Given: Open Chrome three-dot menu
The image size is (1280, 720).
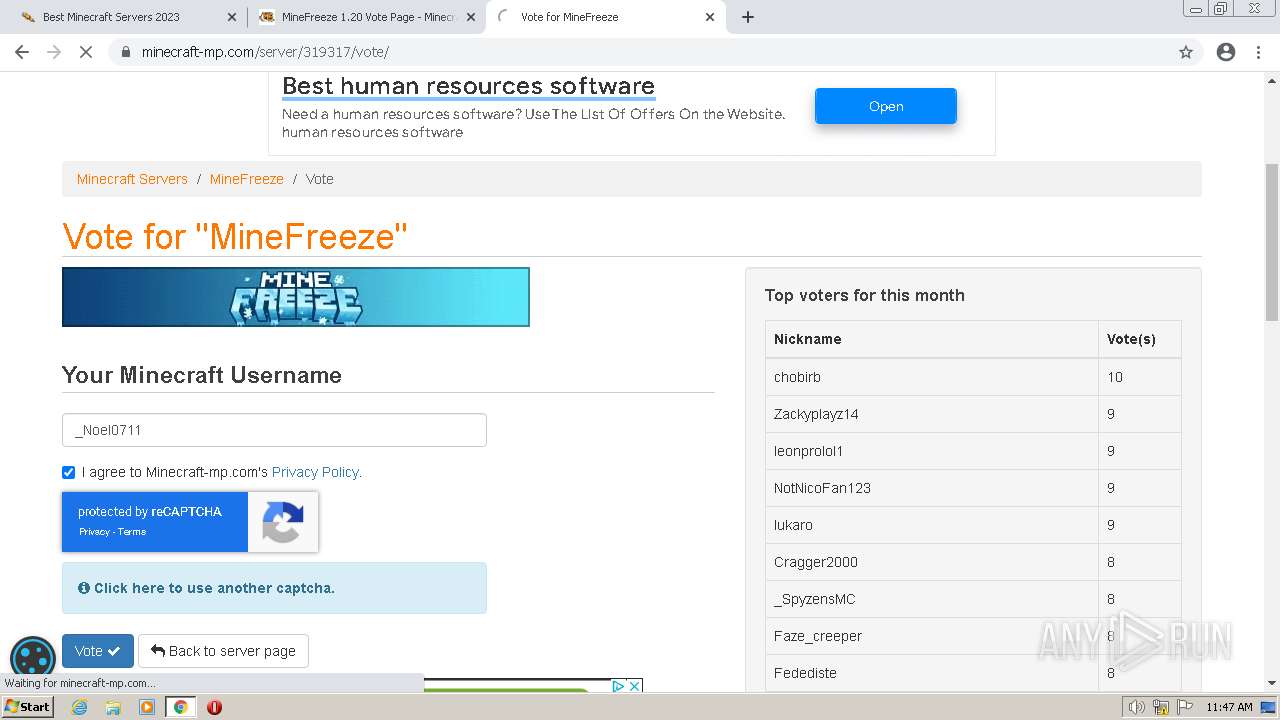Looking at the screenshot, I should 1258,52.
